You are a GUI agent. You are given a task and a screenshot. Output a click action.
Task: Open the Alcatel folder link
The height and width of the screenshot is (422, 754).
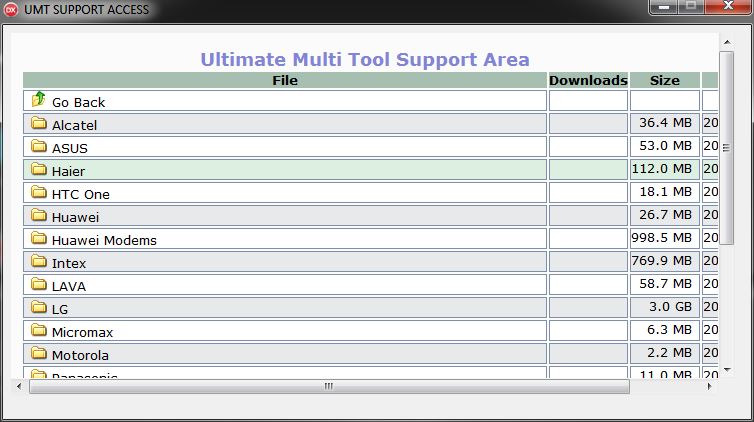(x=75, y=125)
